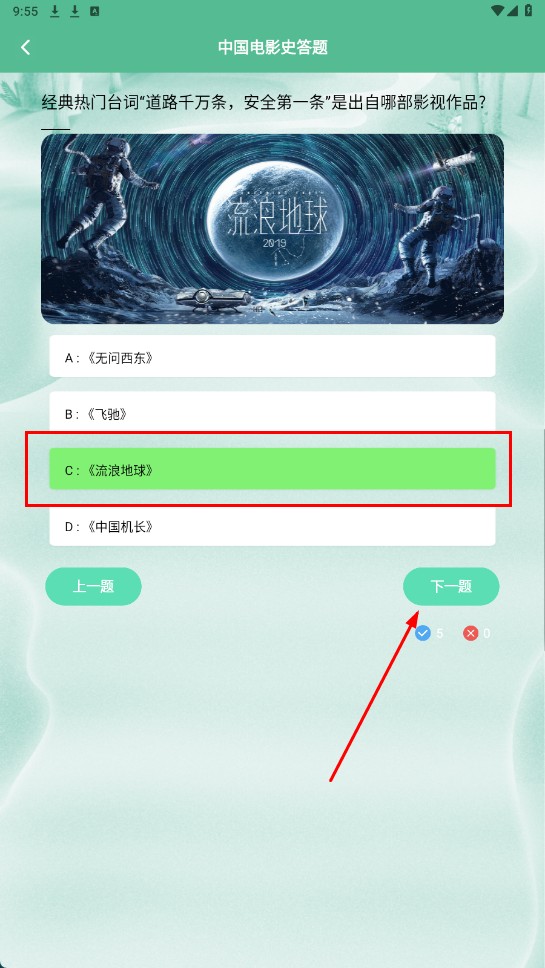Tap the 流浪地球 movie poster image
Viewport: 545px width, 968px height.
pos(272,229)
